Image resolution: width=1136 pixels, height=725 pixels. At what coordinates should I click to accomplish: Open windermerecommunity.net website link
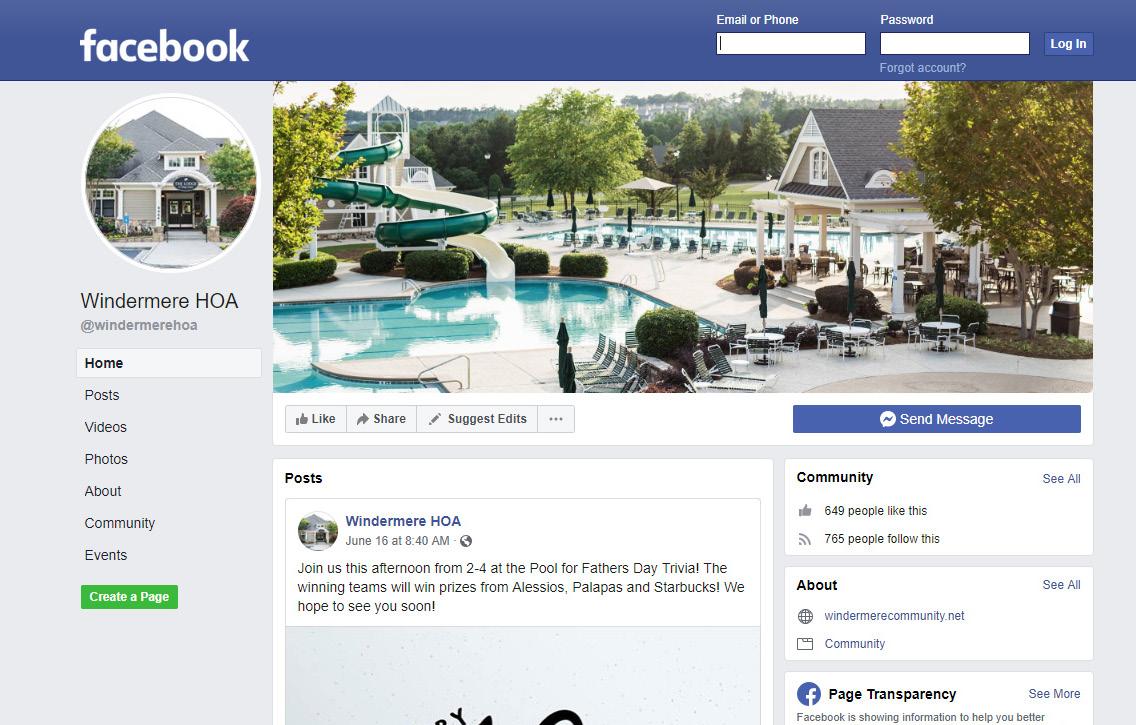tap(894, 616)
